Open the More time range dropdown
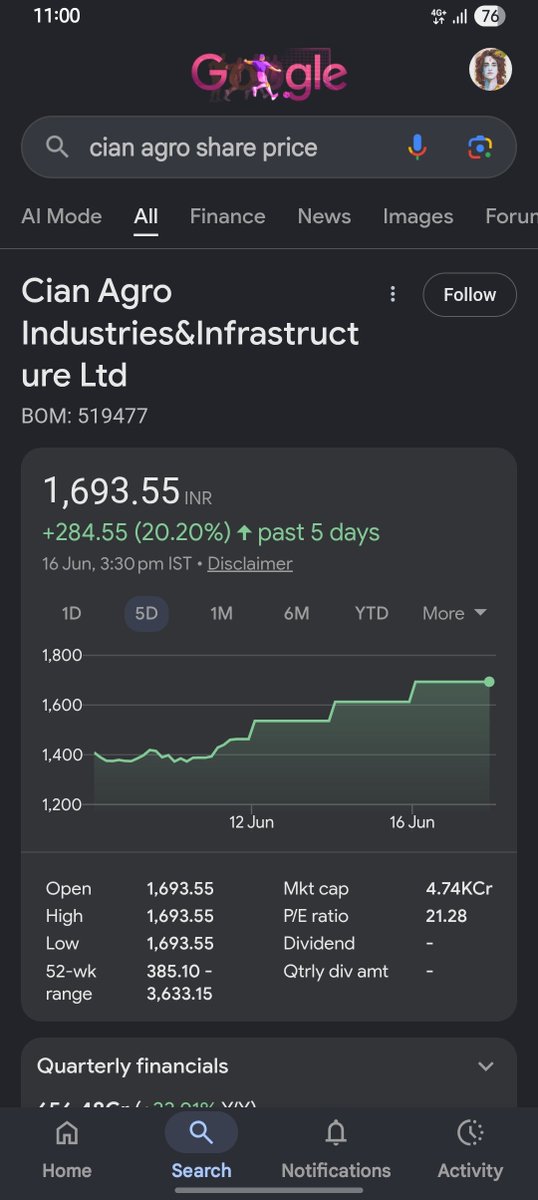 [x=454, y=613]
